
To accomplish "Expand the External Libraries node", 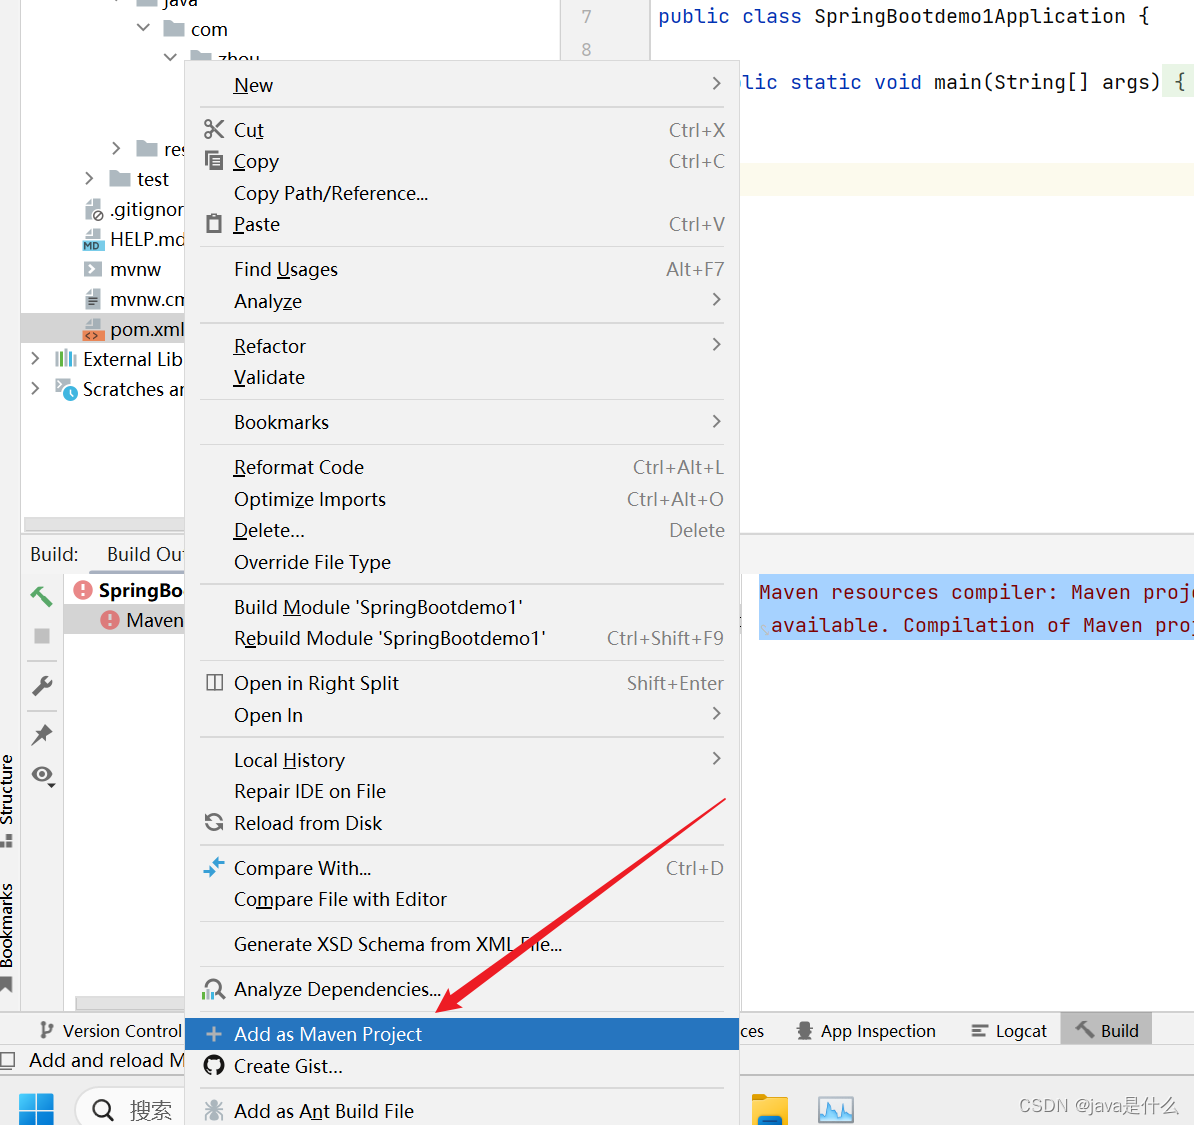I will tap(34, 358).
